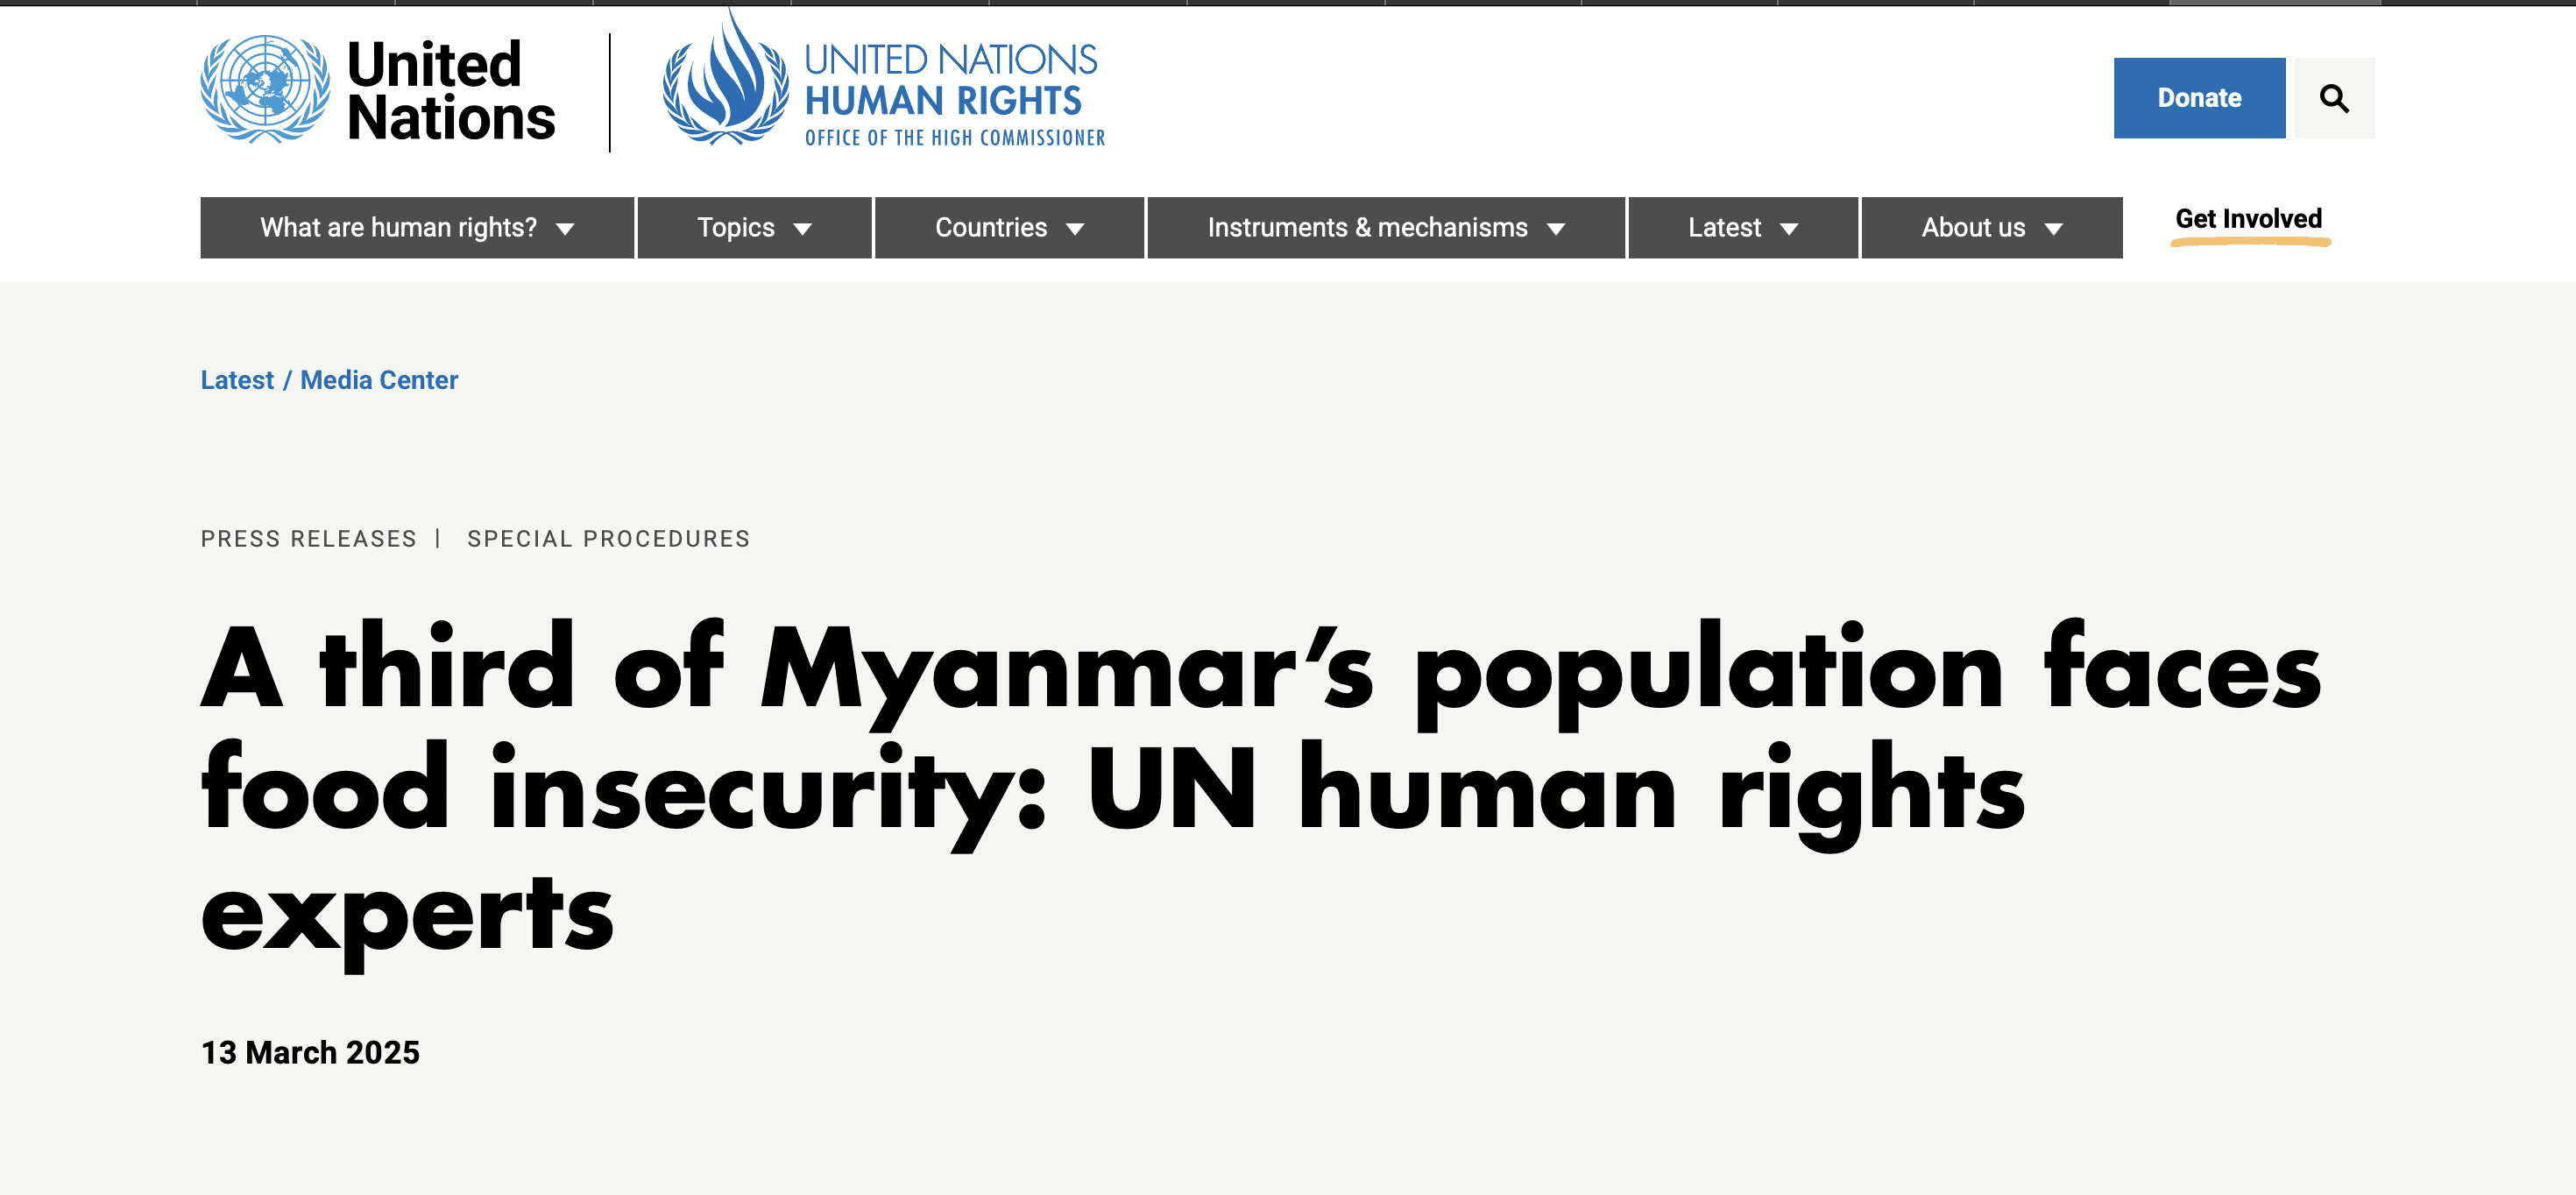Click the United Nations wordmark text
Viewport: 2576px width, 1195px height.
tap(450, 91)
